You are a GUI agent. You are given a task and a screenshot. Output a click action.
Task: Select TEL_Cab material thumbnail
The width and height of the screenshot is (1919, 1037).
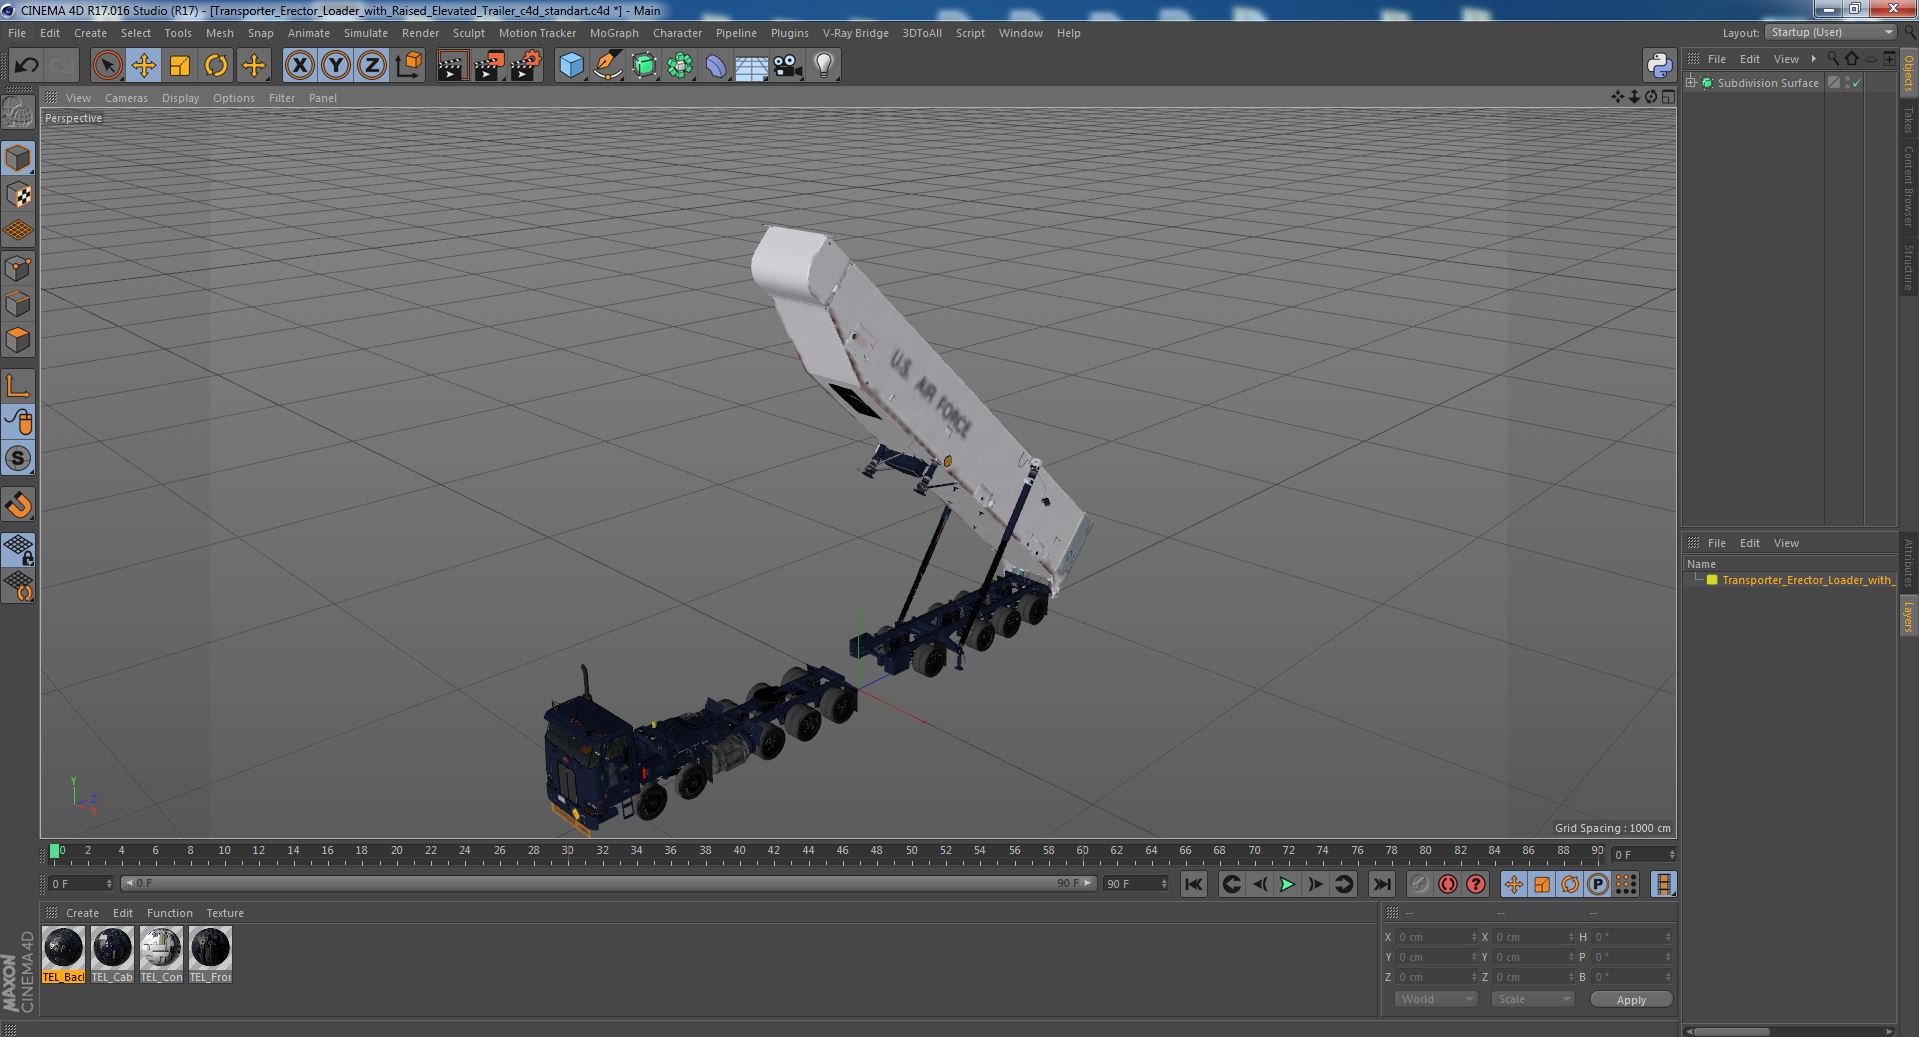pyautogui.click(x=112, y=955)
